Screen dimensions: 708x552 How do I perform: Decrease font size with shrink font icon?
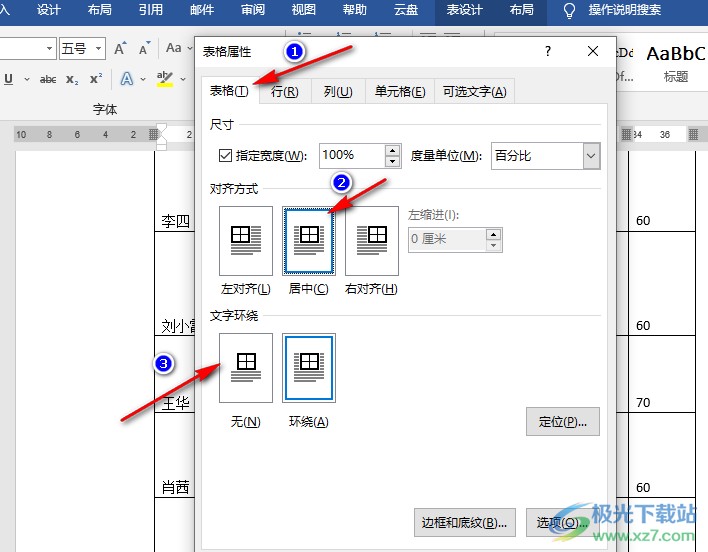pyautogui.click(x=144, y=48)
